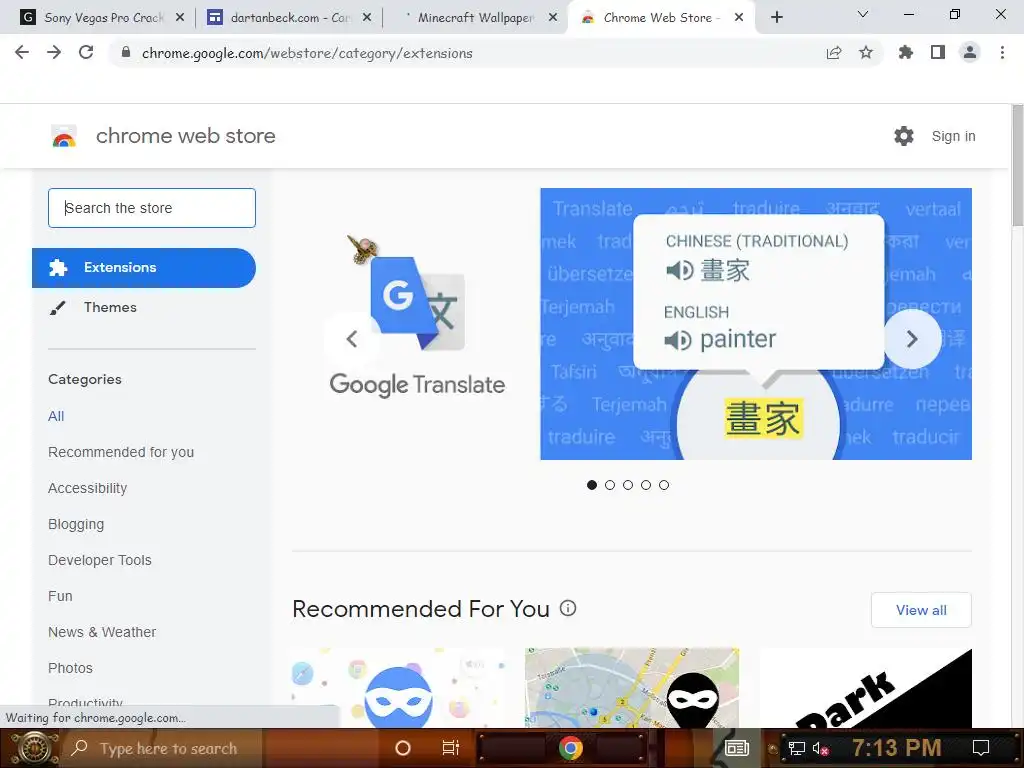The height and width of the screenshot is (768, 1024).
Task: Open the tab search dropdown arrow
Action: click(x=863, y=14)
